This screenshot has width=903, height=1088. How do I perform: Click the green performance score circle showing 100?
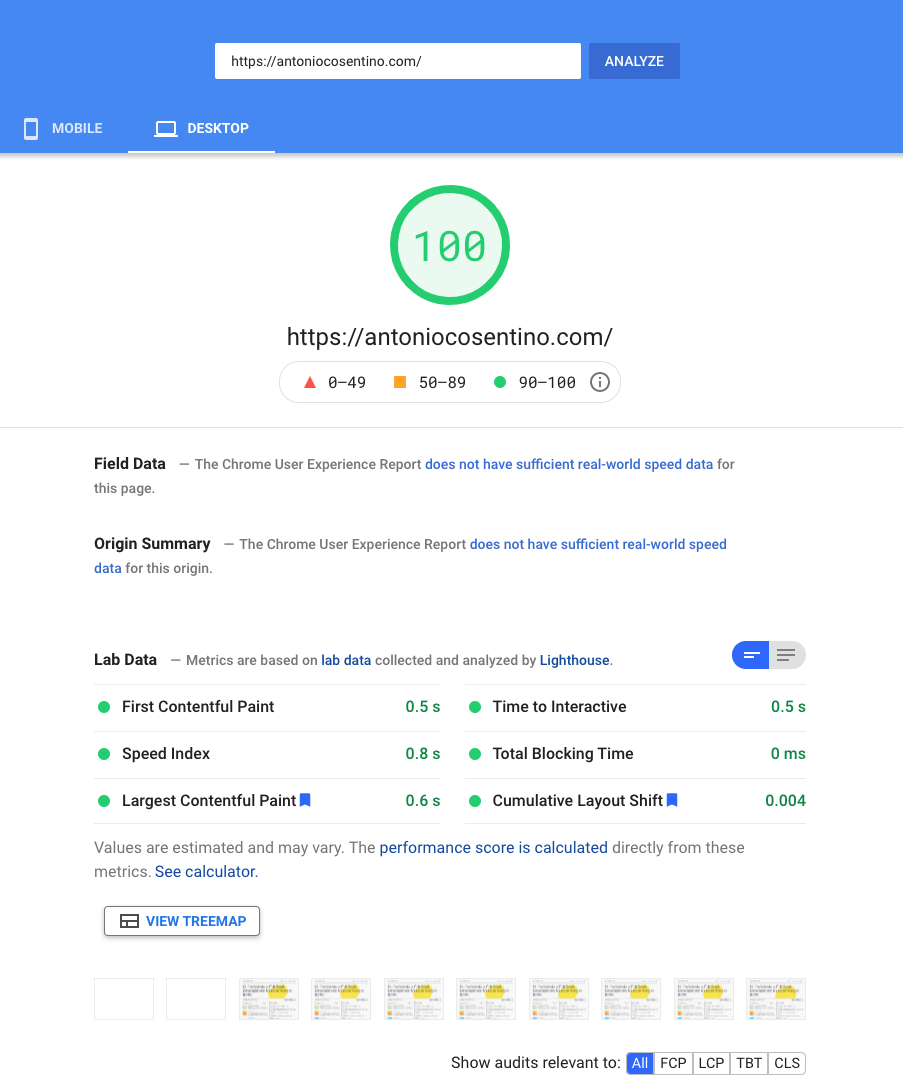click(450, 245)
